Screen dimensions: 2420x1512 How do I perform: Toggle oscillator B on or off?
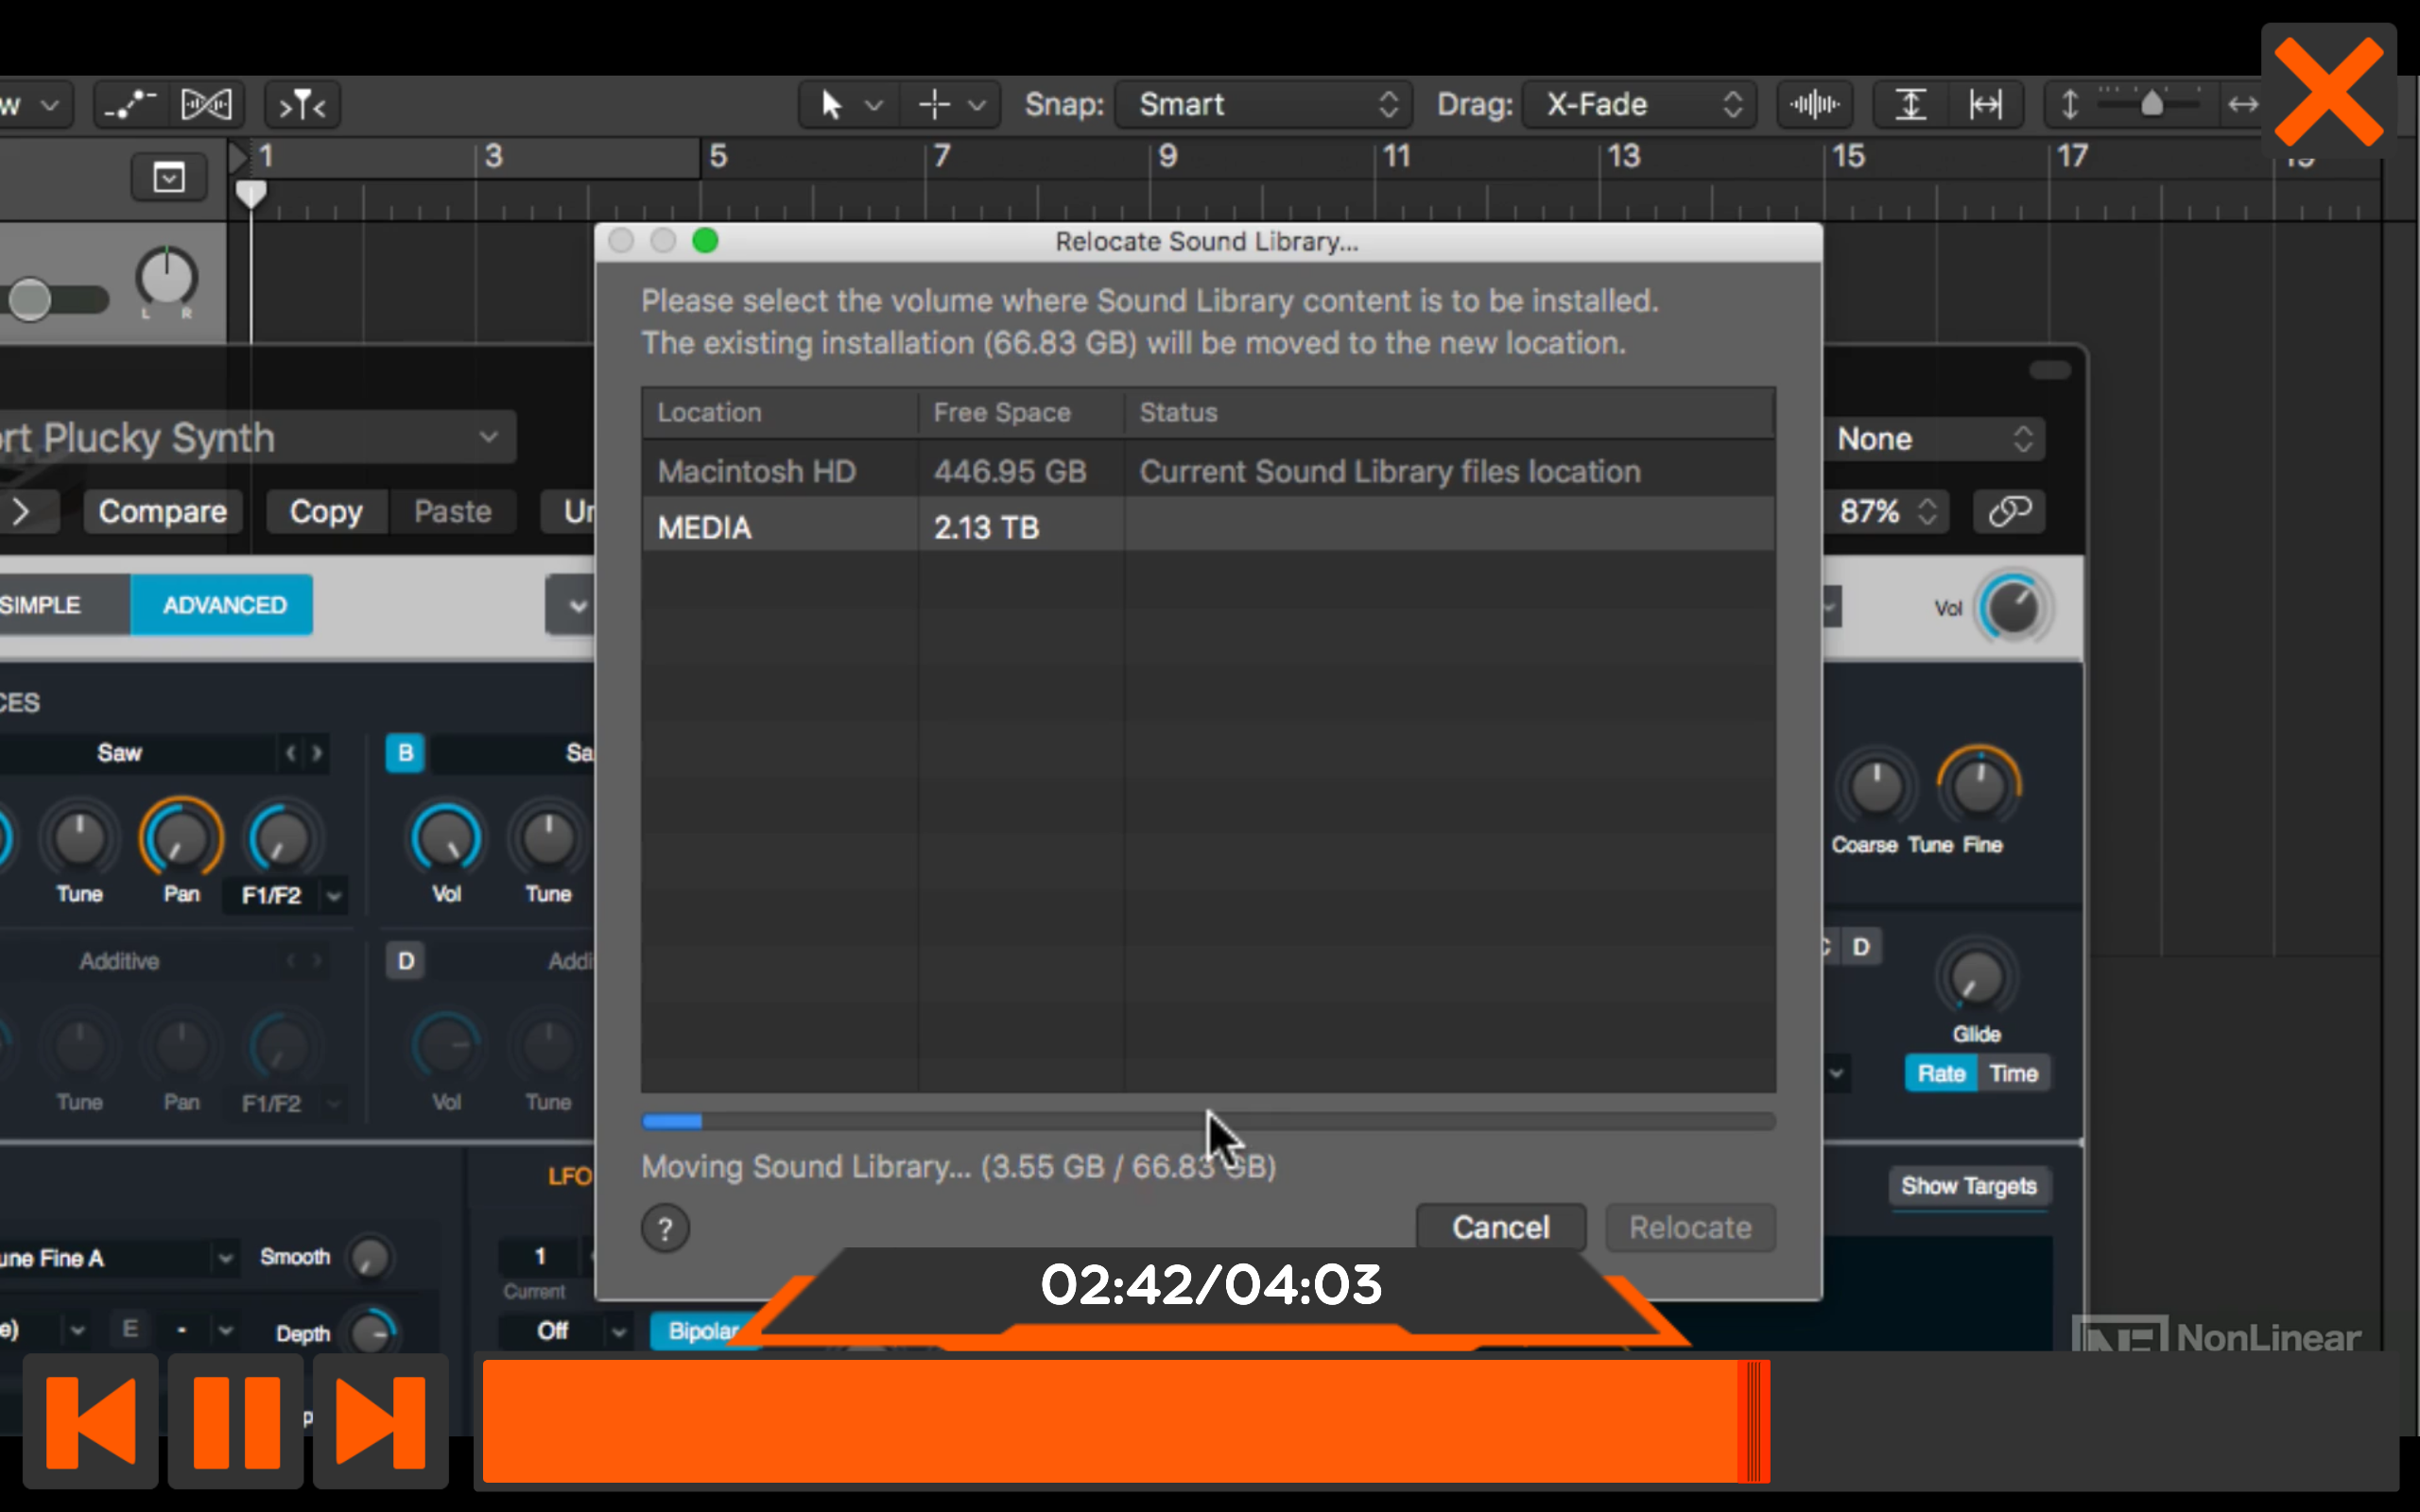click(x=404, y=753)
